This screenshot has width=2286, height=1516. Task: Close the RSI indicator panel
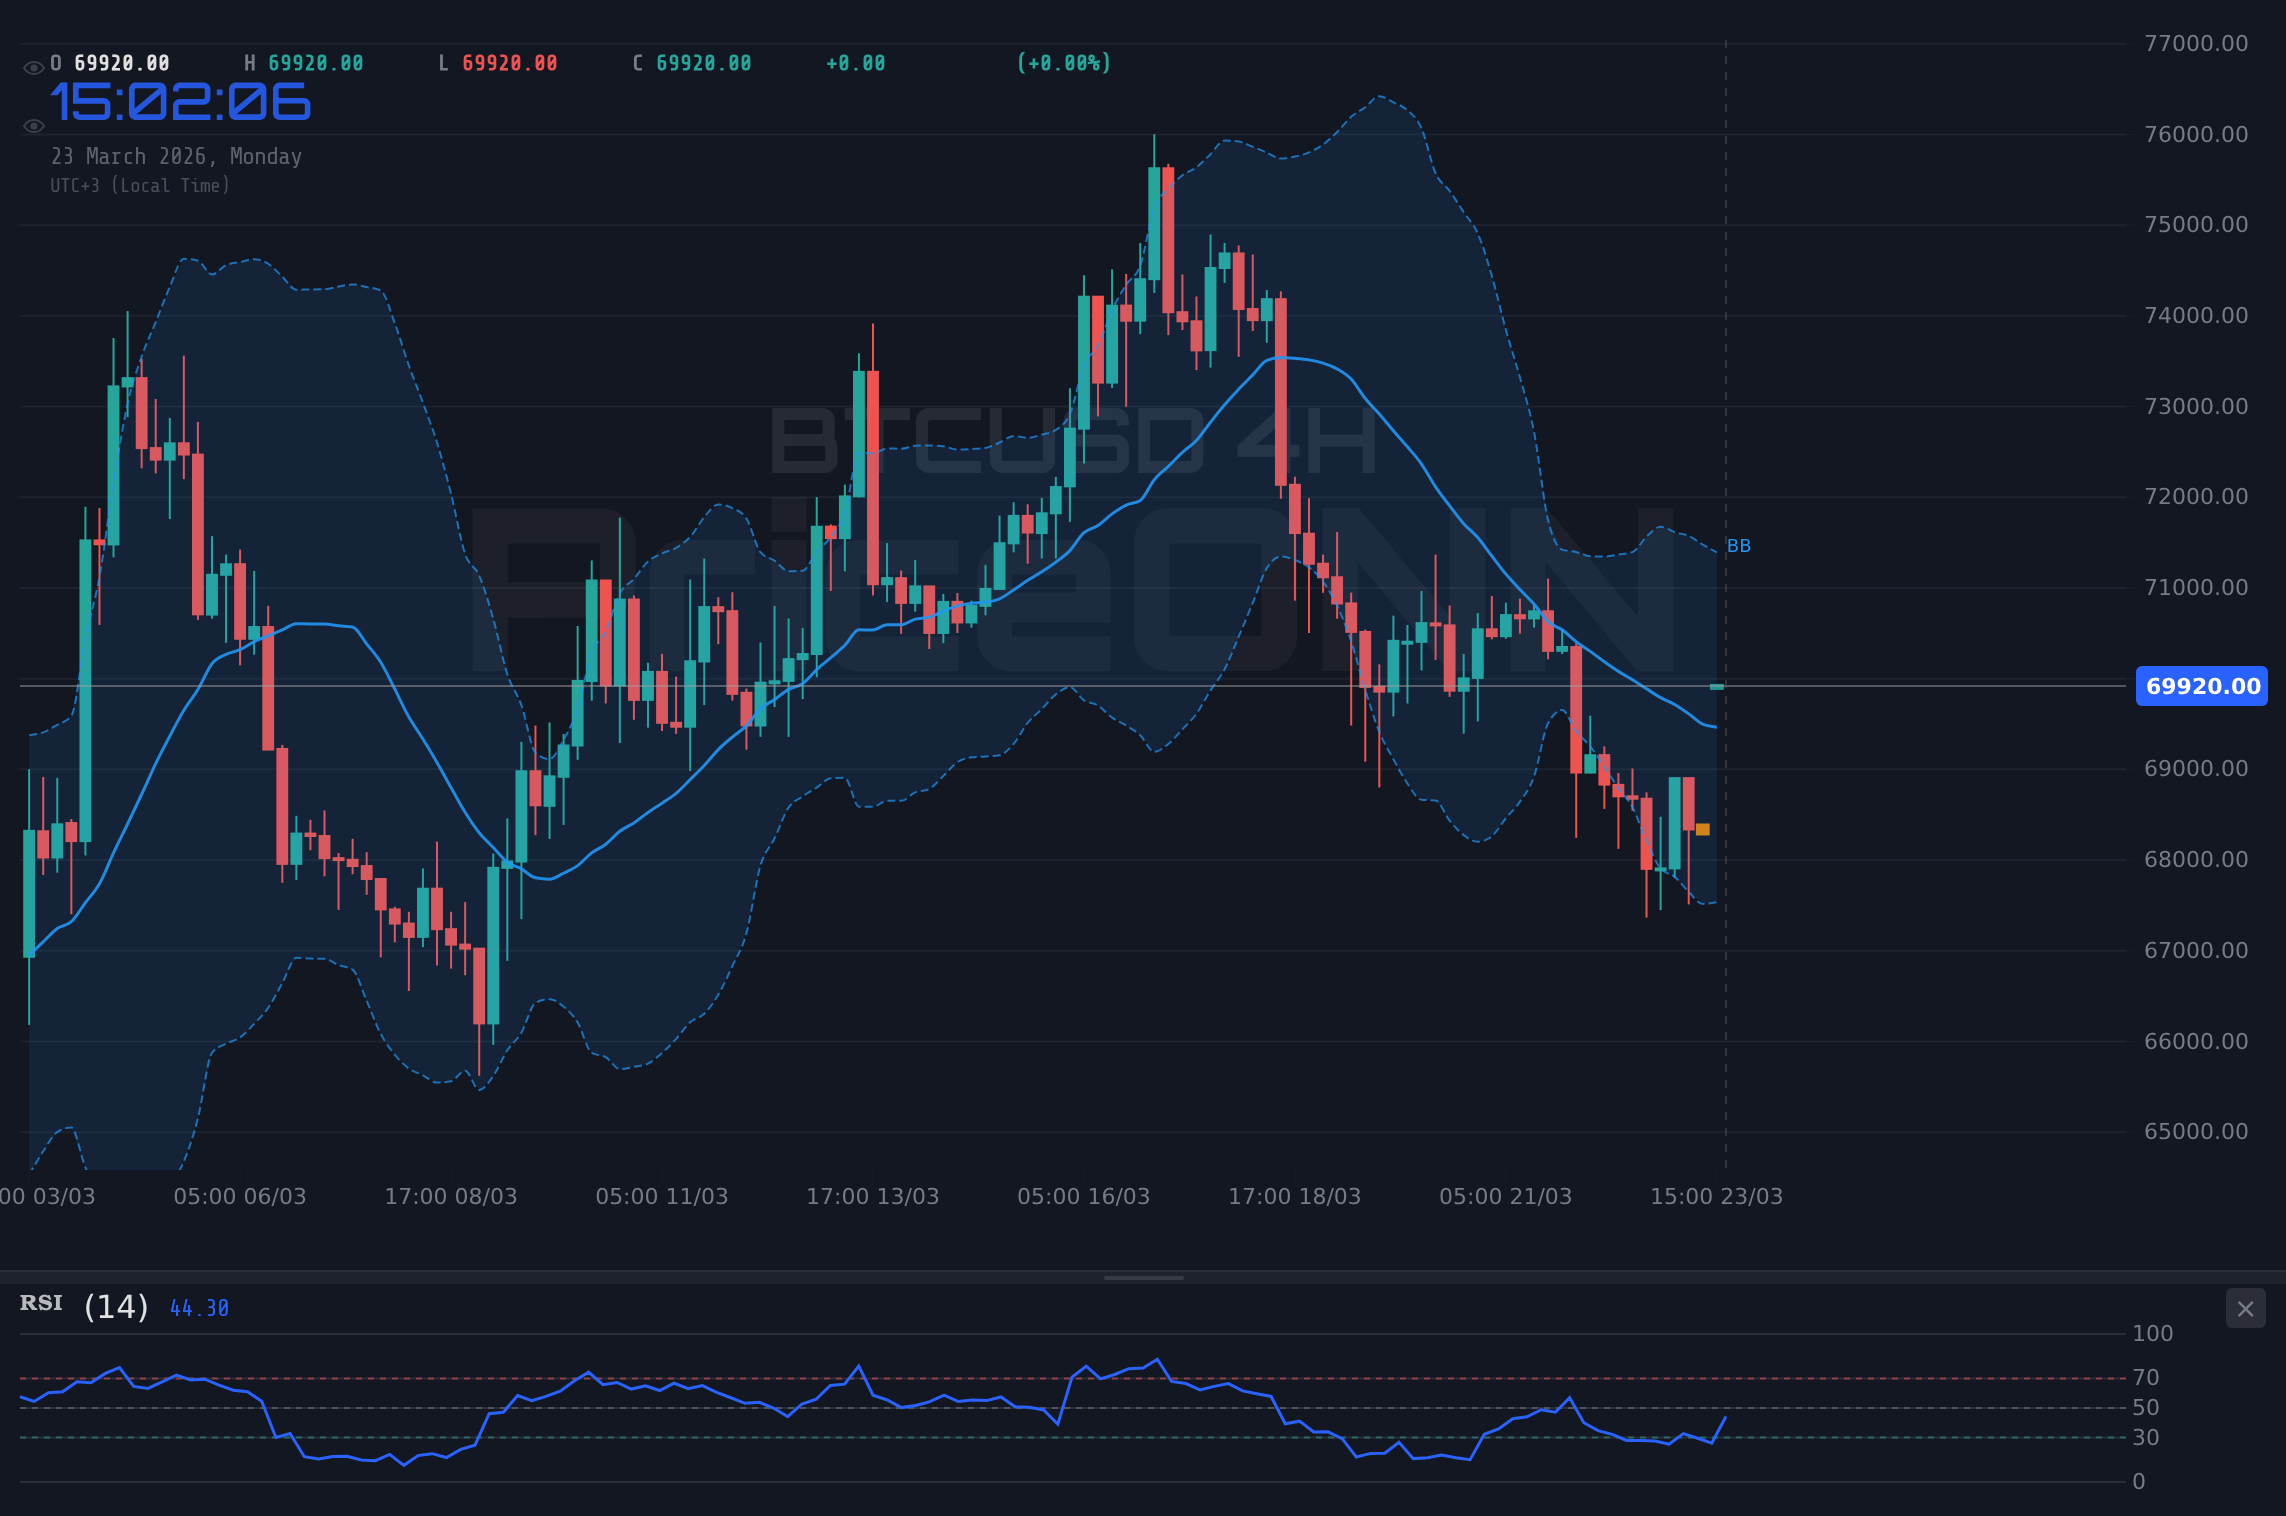click(2244, 1309)
